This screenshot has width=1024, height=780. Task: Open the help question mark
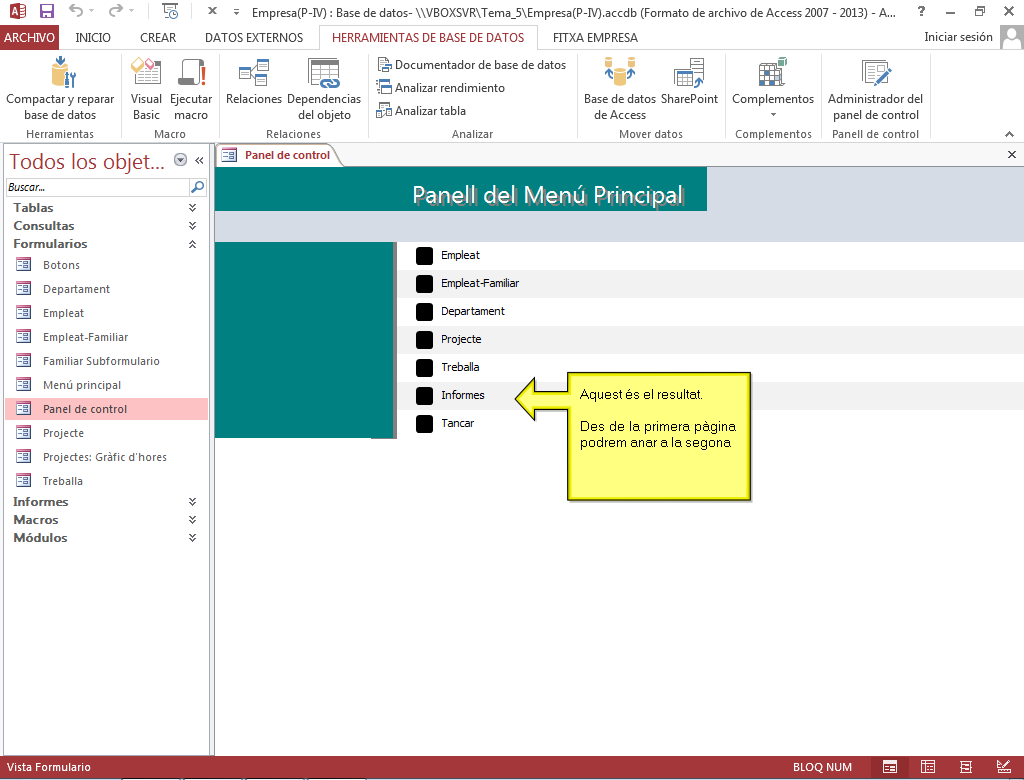tap(921, 12)
